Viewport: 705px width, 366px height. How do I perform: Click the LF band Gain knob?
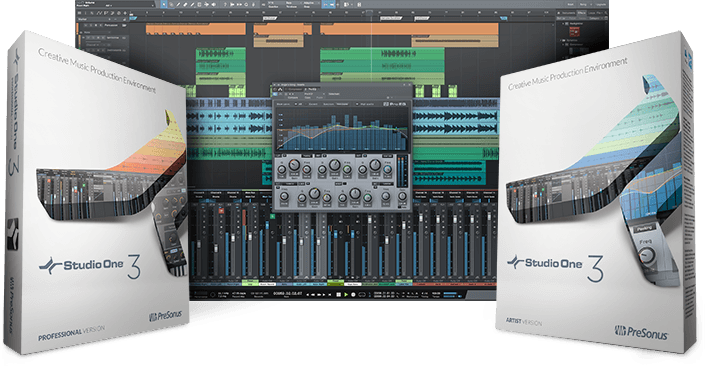[x=294, y=165]
